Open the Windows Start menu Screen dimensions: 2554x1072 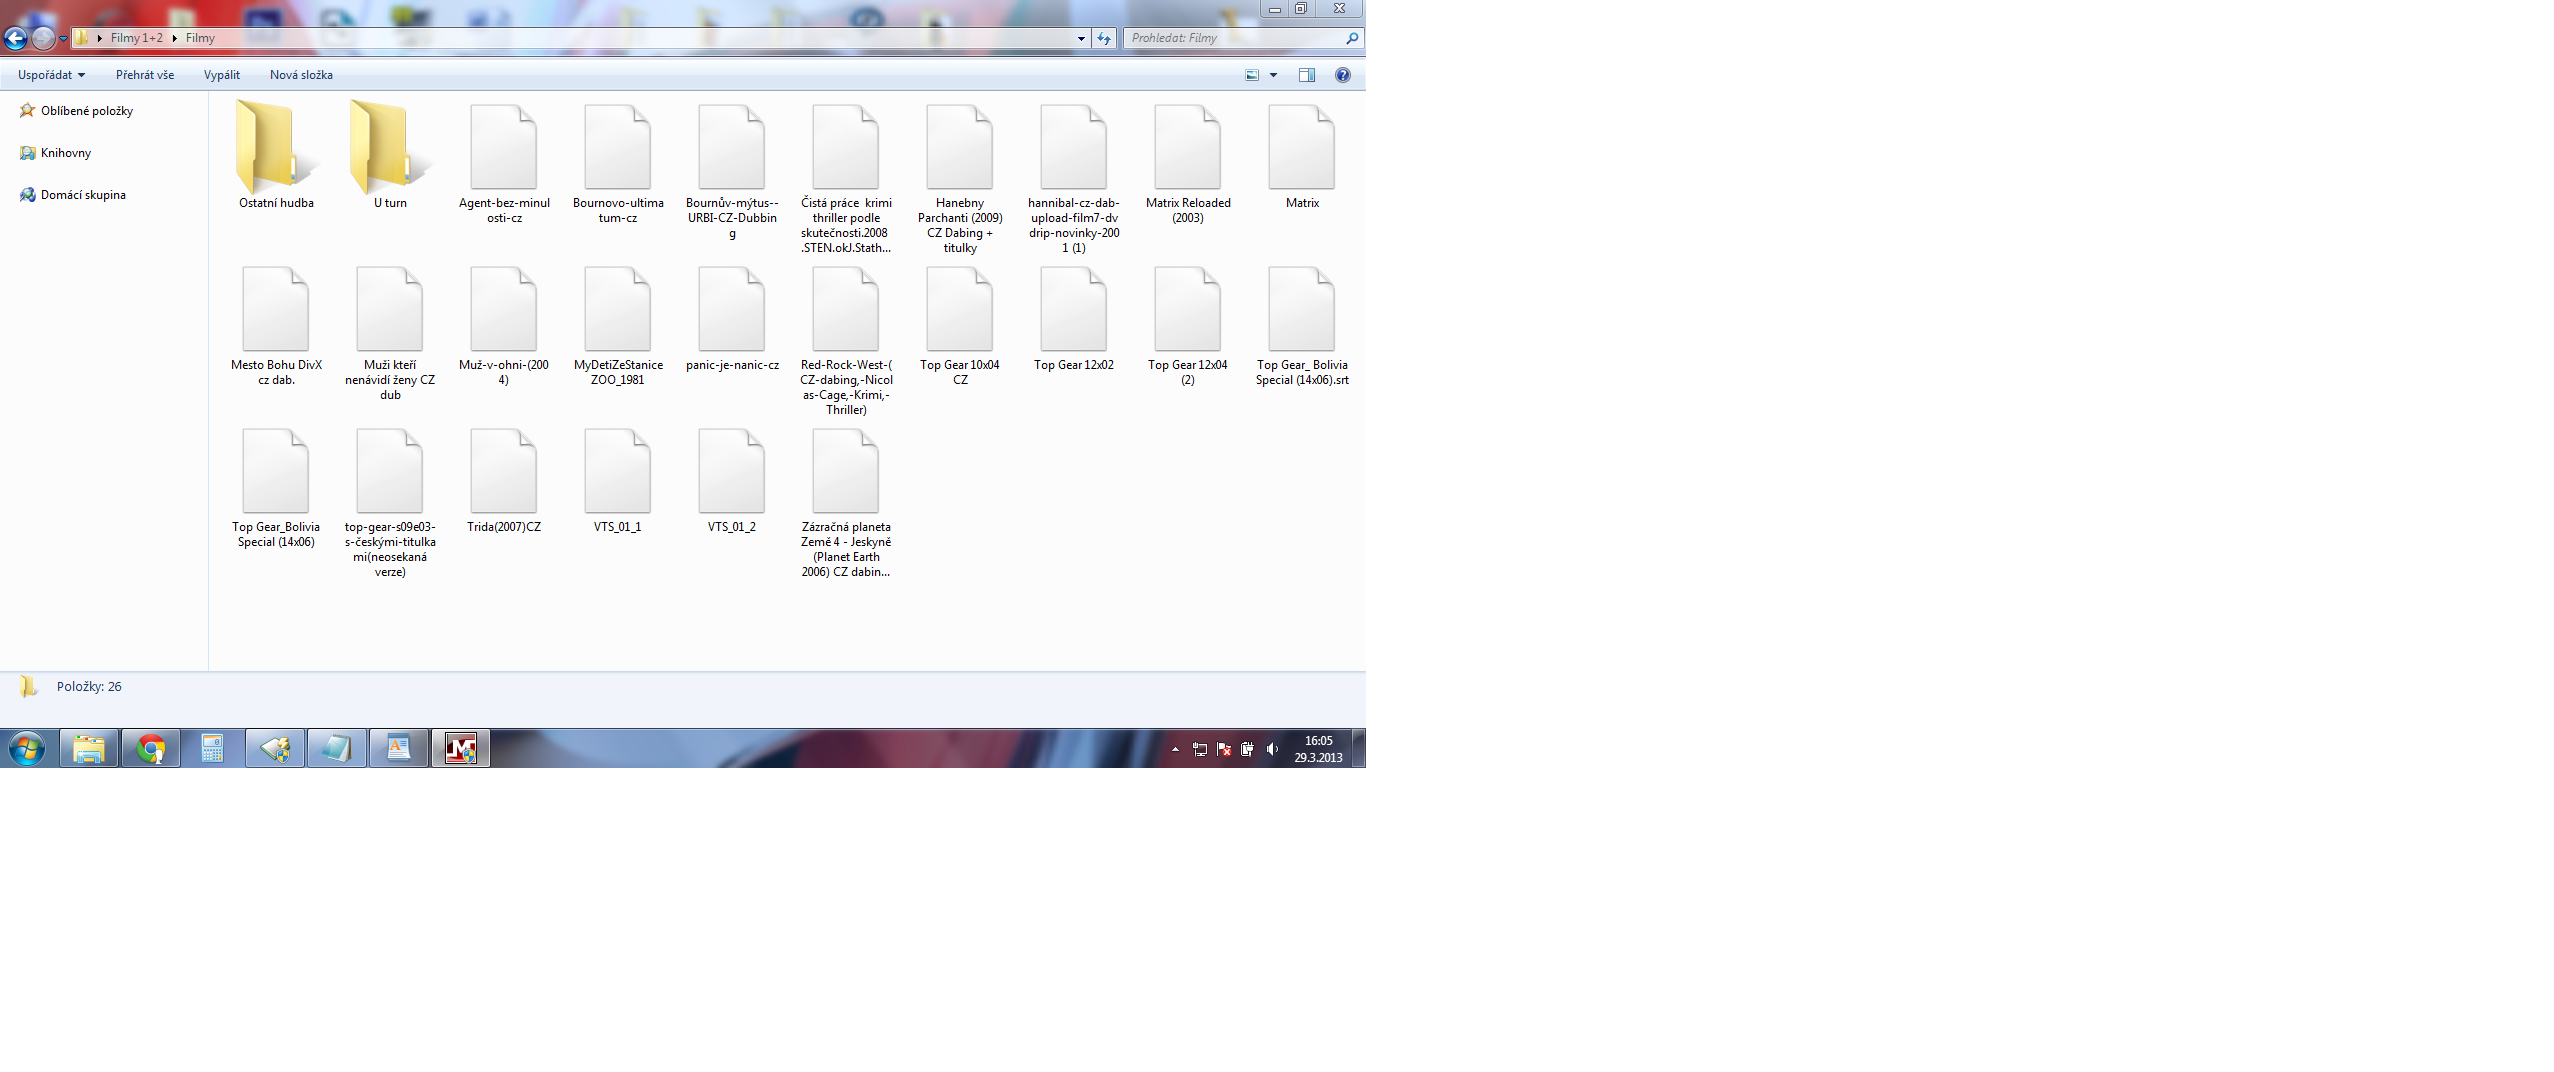[x=27, y=748]
